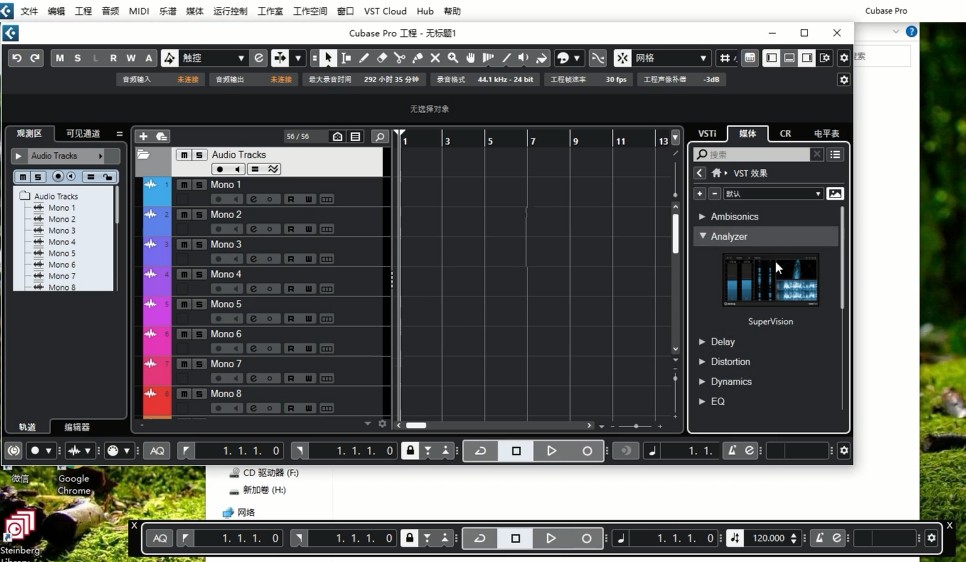Mute the Mono 1 track

point(184,185)
